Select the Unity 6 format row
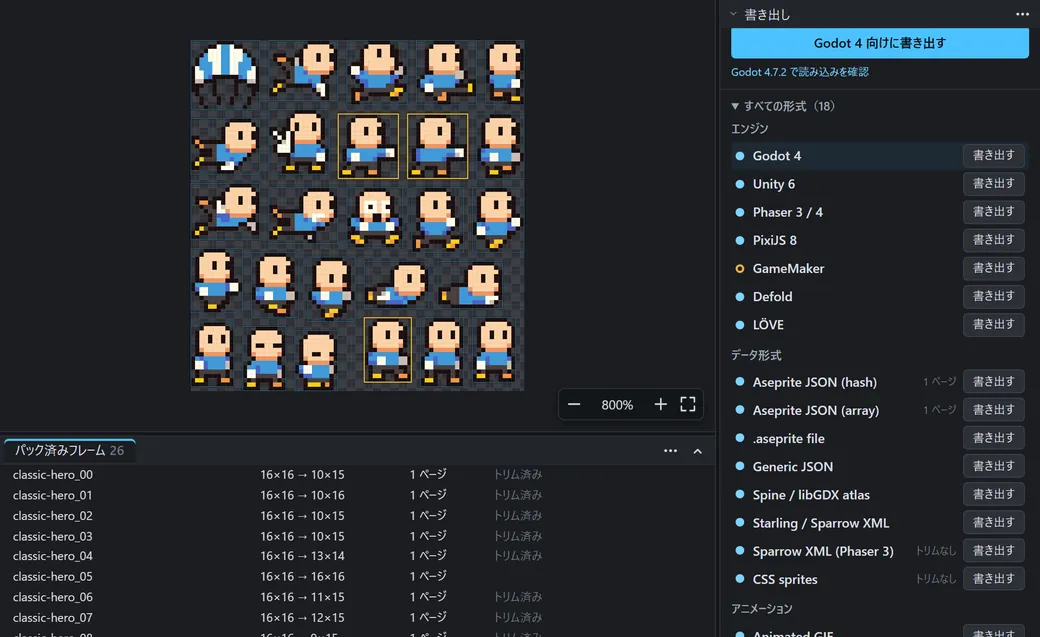Viewport: 1040px width, 637px height. click(879, 184)
